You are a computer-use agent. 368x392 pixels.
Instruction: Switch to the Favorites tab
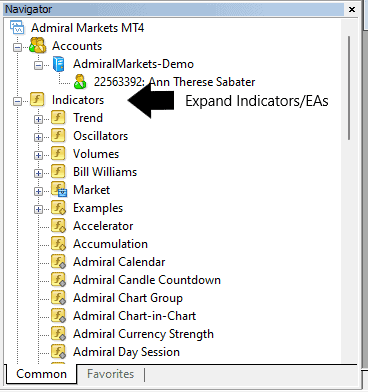[x=110, y=374]
